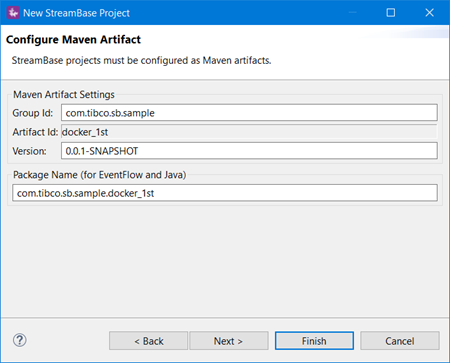Close the New StreamBase Project dialog

point(429,13)
